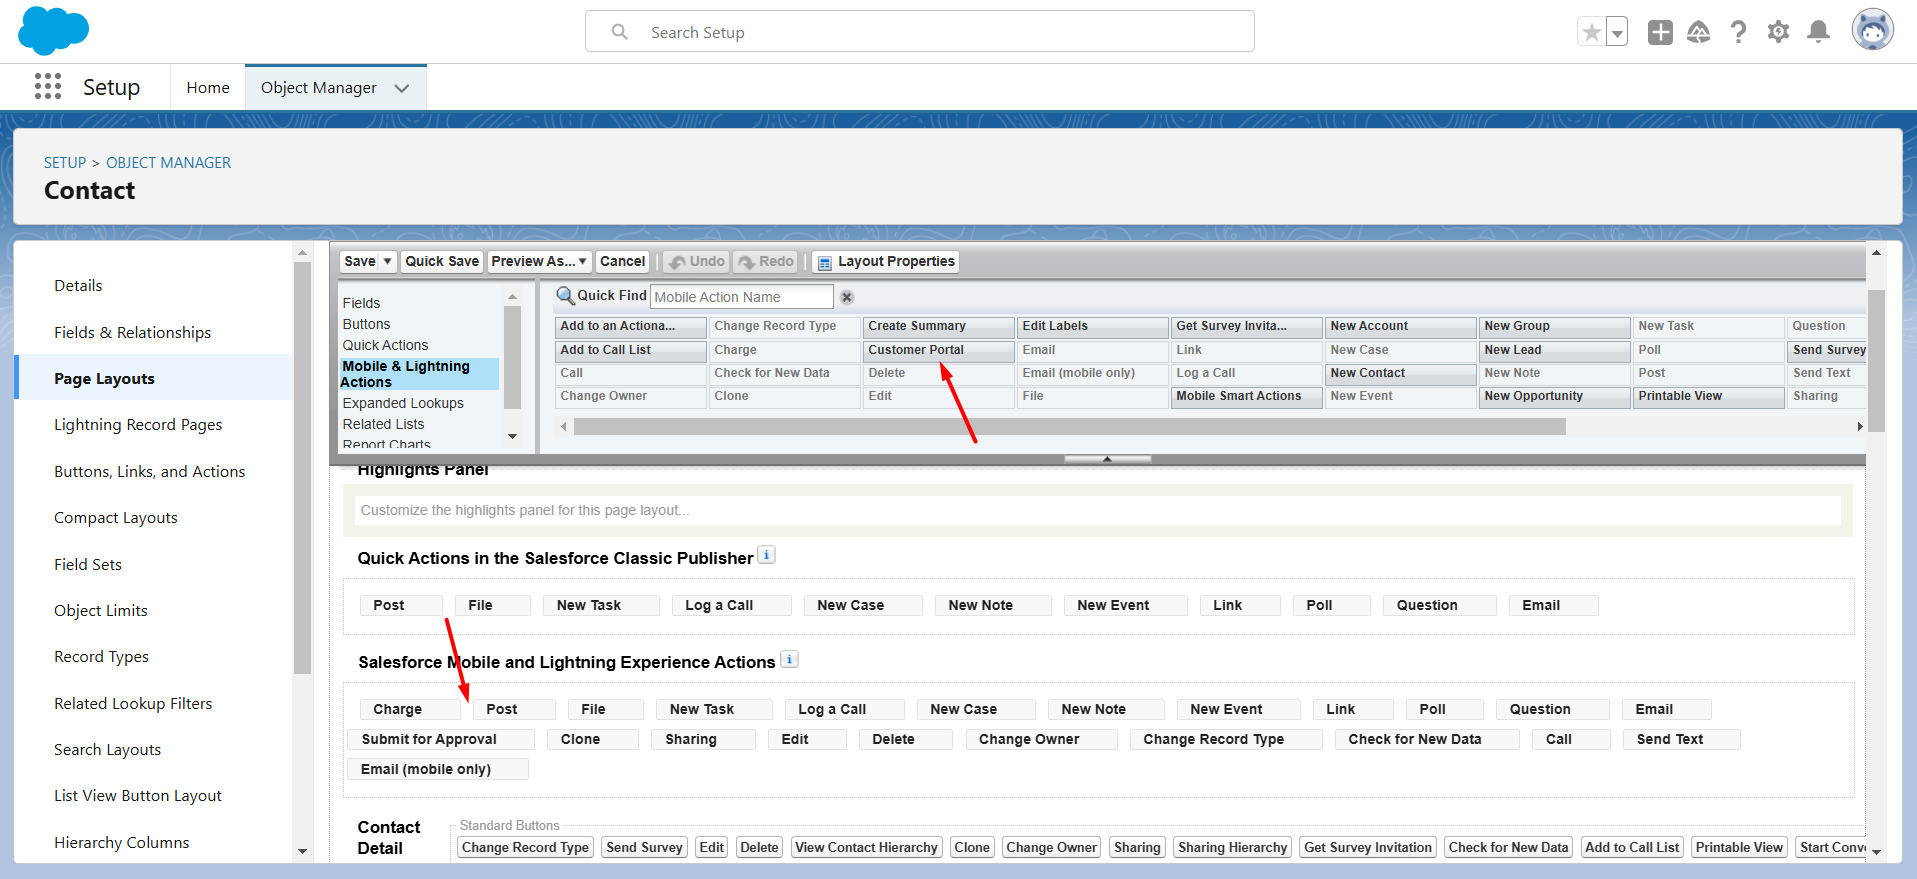Select the Charge action in Lightning actions

tap(409, 709)
